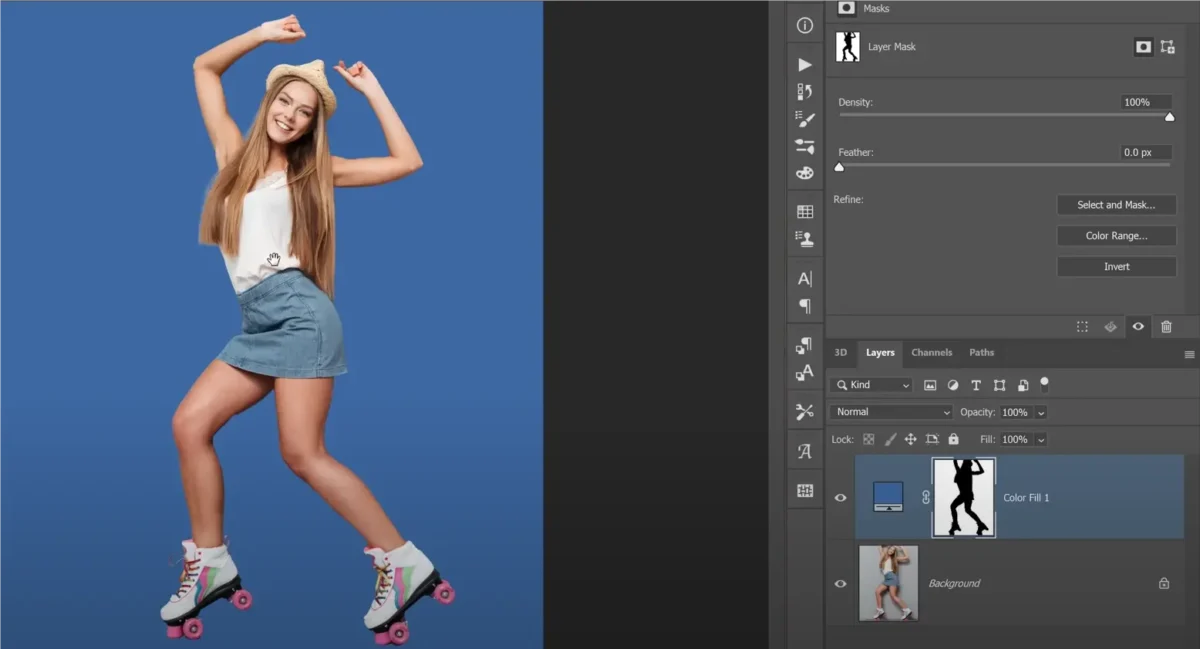Open the History panel icon
Viewport: 1200px width, 649px height.
coord(804,92)
